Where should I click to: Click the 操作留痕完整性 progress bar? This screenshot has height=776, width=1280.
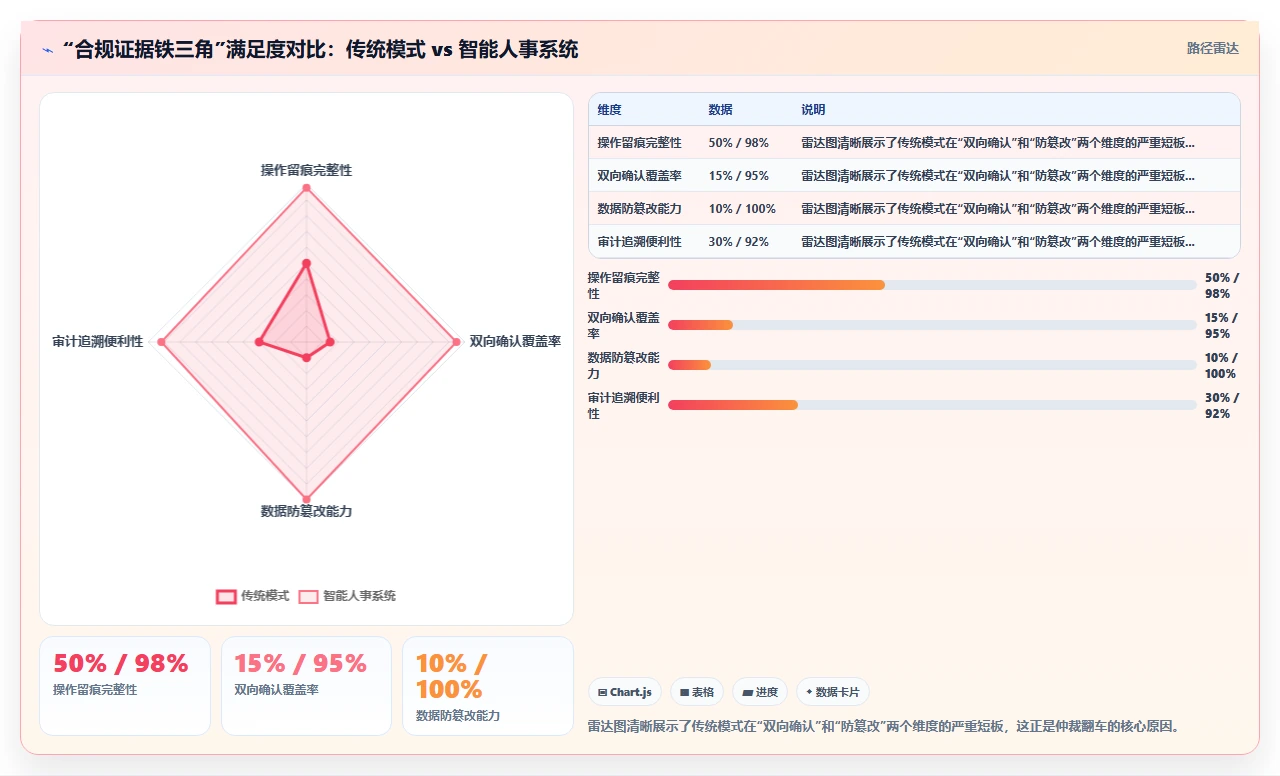932,285
